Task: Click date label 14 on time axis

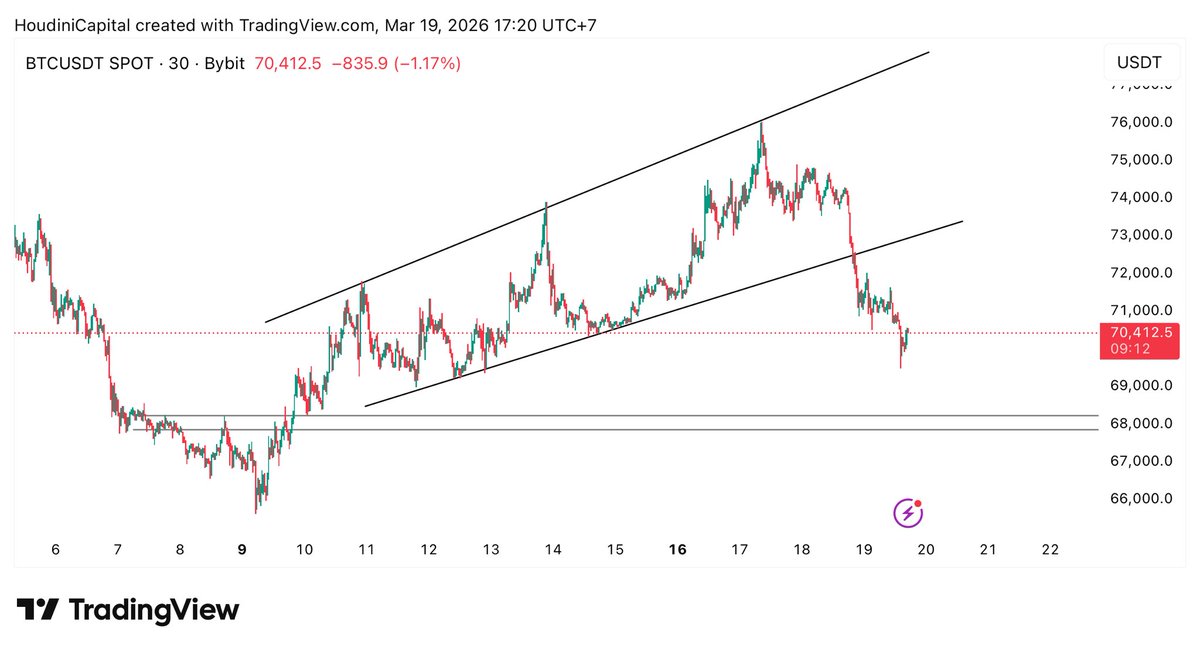Action: coord(553,549)
